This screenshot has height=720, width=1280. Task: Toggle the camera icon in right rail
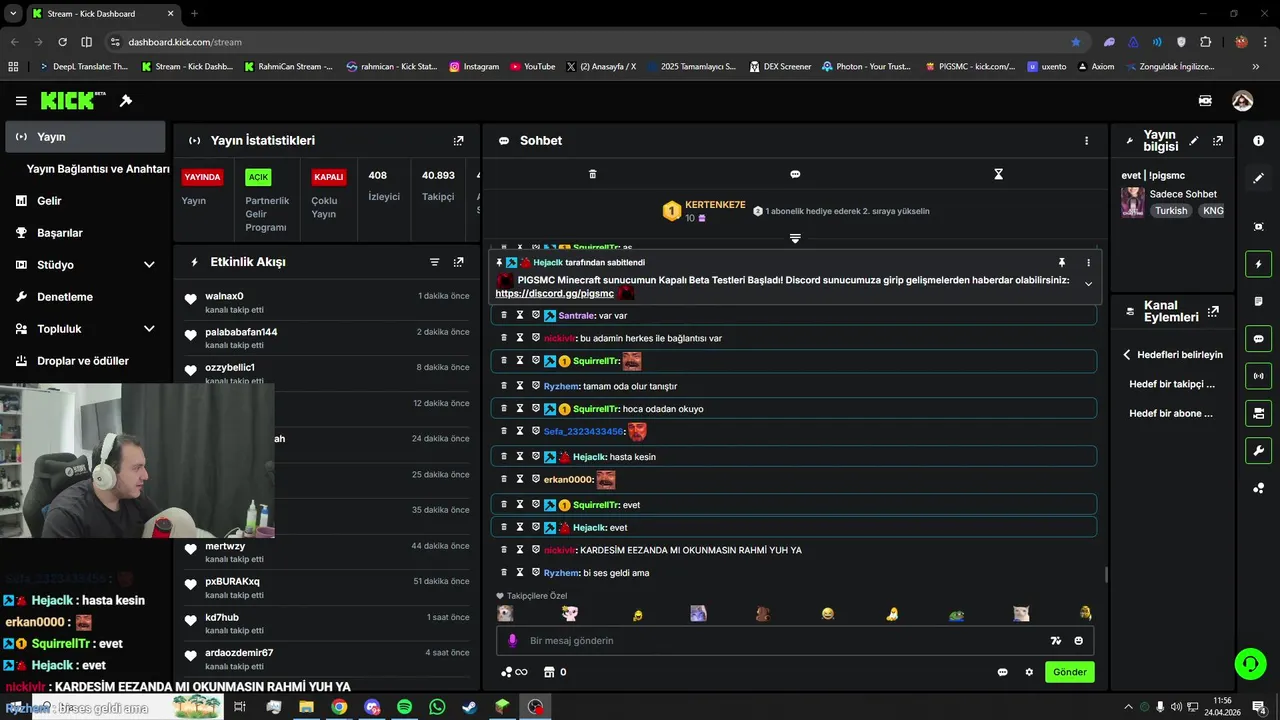pyautogui.click(x=1258, y=413)
